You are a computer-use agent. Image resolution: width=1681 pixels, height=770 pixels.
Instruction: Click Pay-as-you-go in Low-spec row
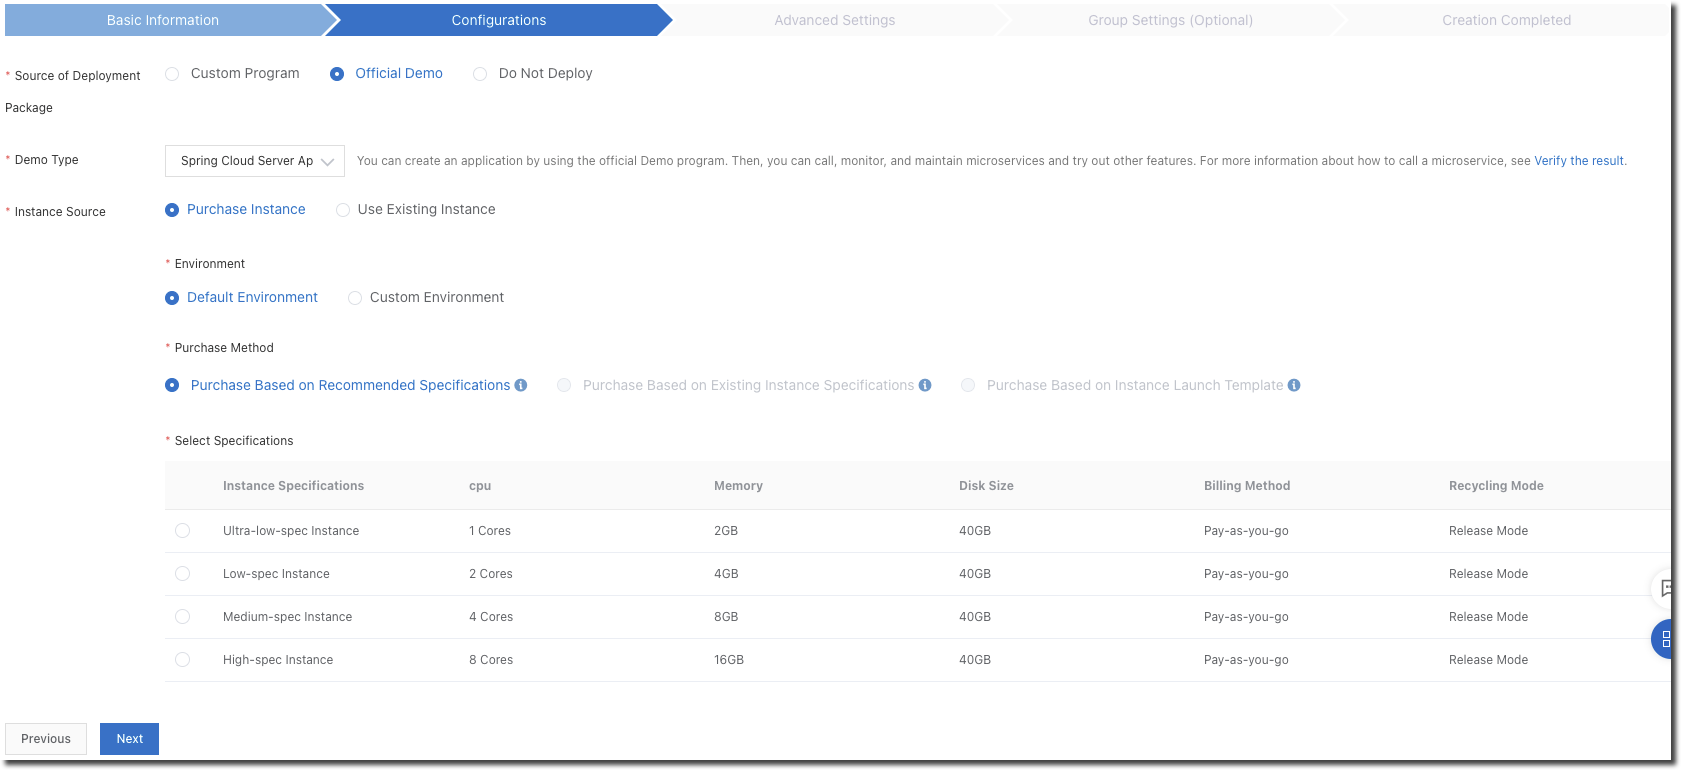tap(1246, 574)
